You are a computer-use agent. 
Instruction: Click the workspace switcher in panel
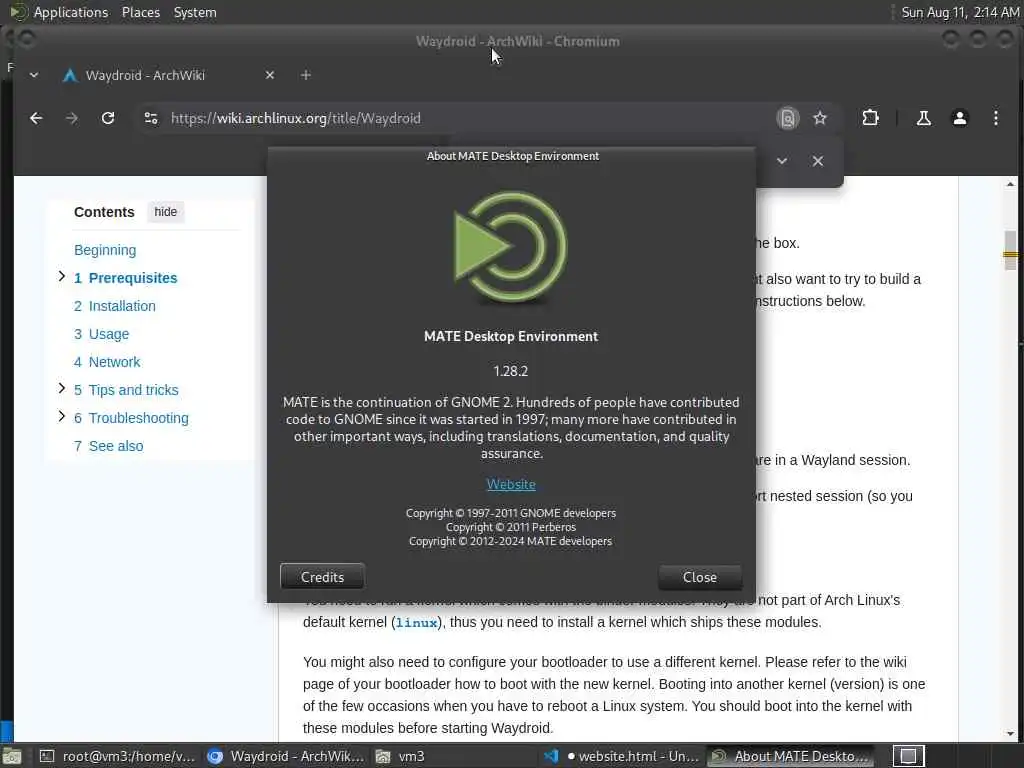908,756
